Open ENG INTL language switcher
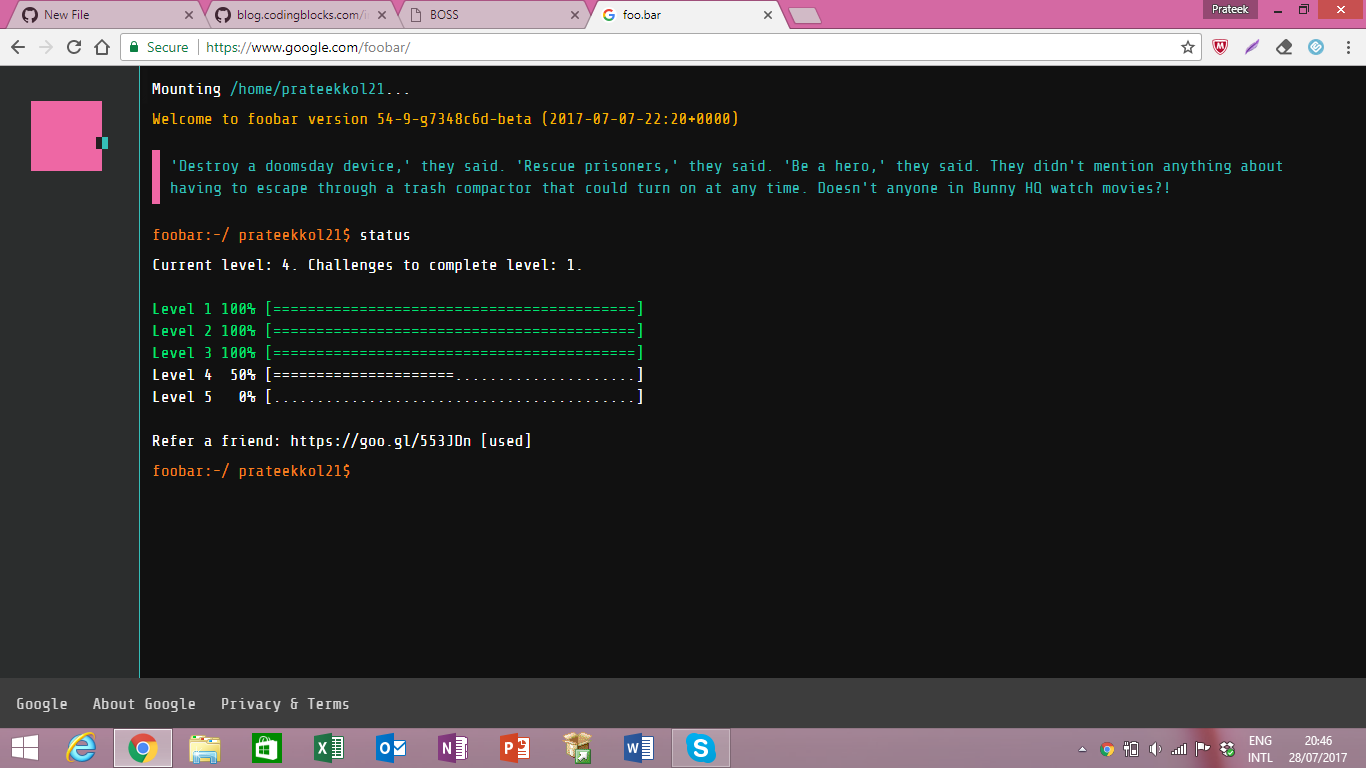This screenshot has height=768, width=1366. coord(1260,749)
